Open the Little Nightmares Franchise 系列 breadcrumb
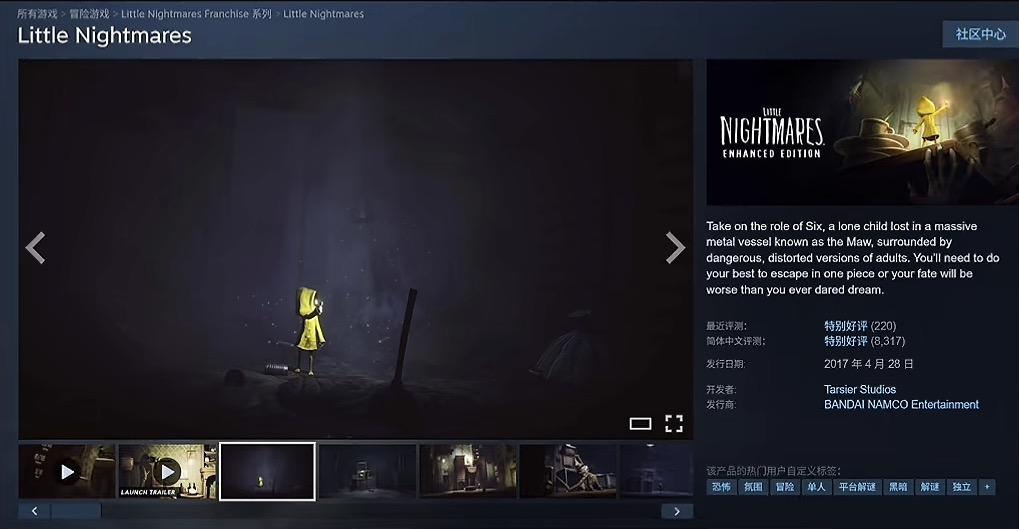The width and height of the screenshot is (1019, 529). pos(196,14)
